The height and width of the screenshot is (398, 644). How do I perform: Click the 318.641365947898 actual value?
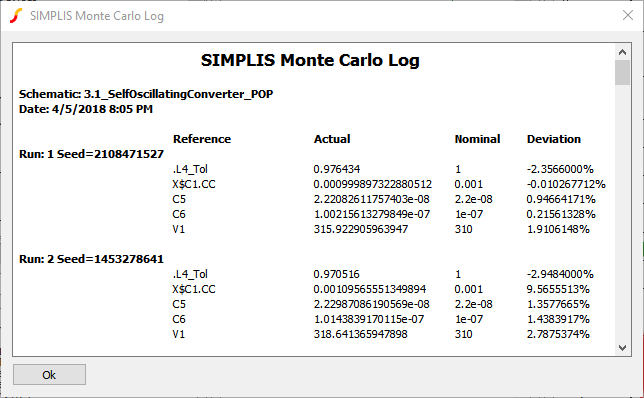pos(361,334)
